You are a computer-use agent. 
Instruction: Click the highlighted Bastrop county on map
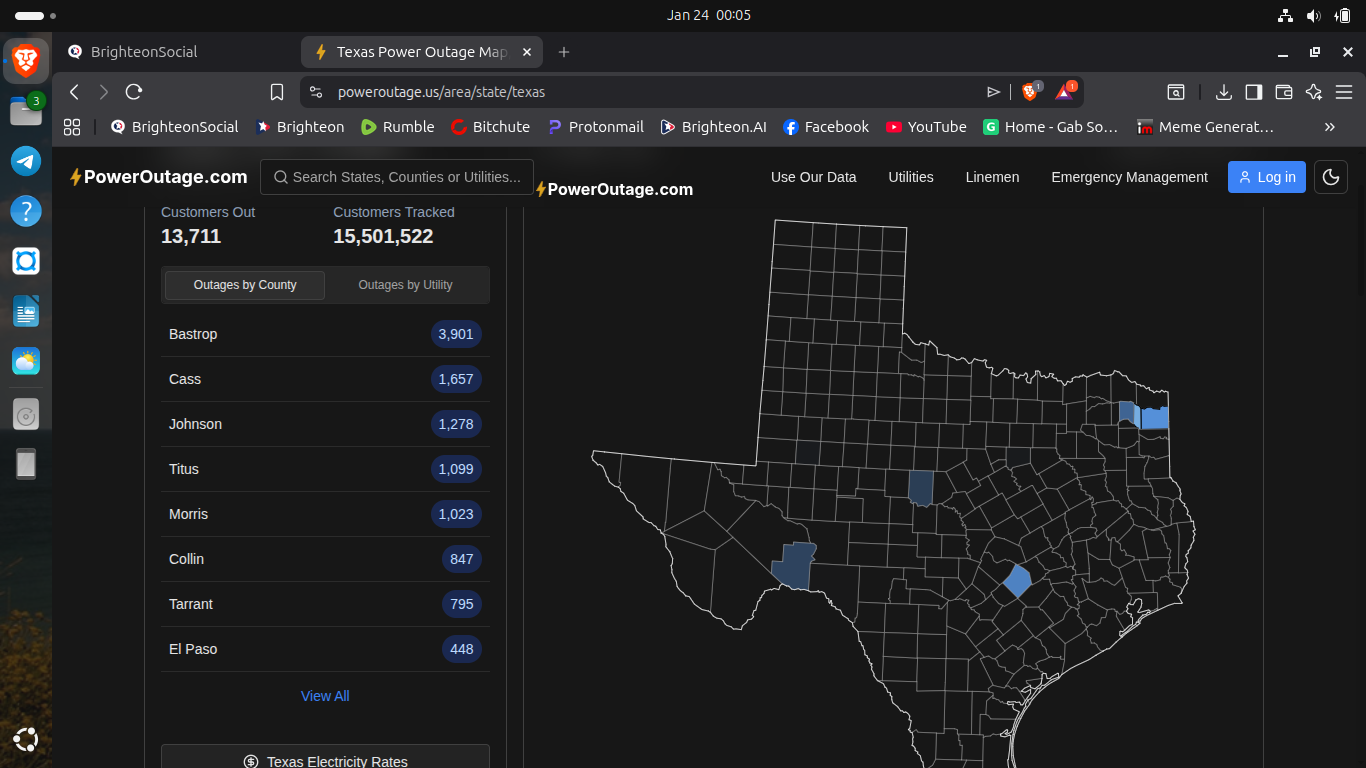coord(1017,581)
